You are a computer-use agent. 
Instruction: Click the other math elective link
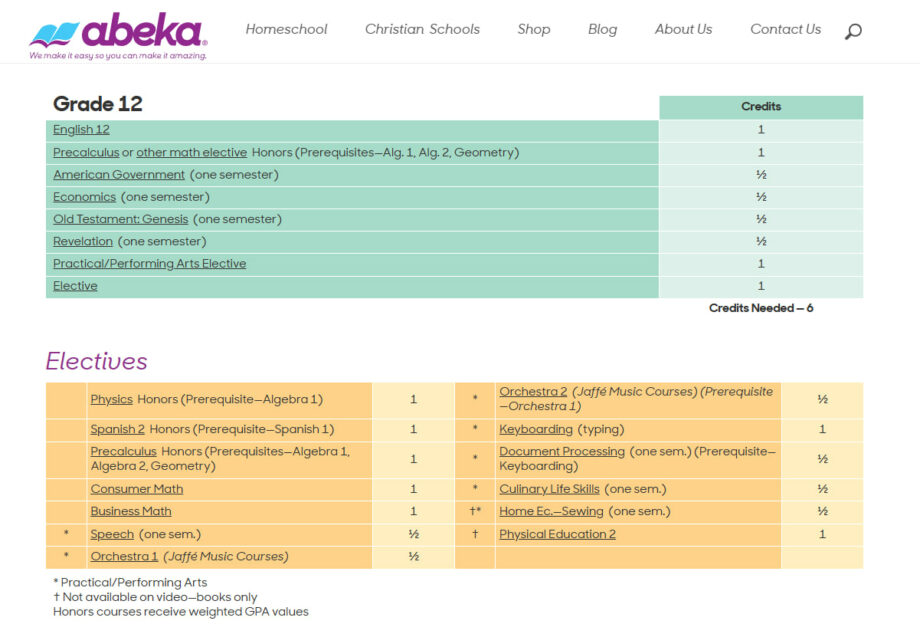click(x=191, y=152)
